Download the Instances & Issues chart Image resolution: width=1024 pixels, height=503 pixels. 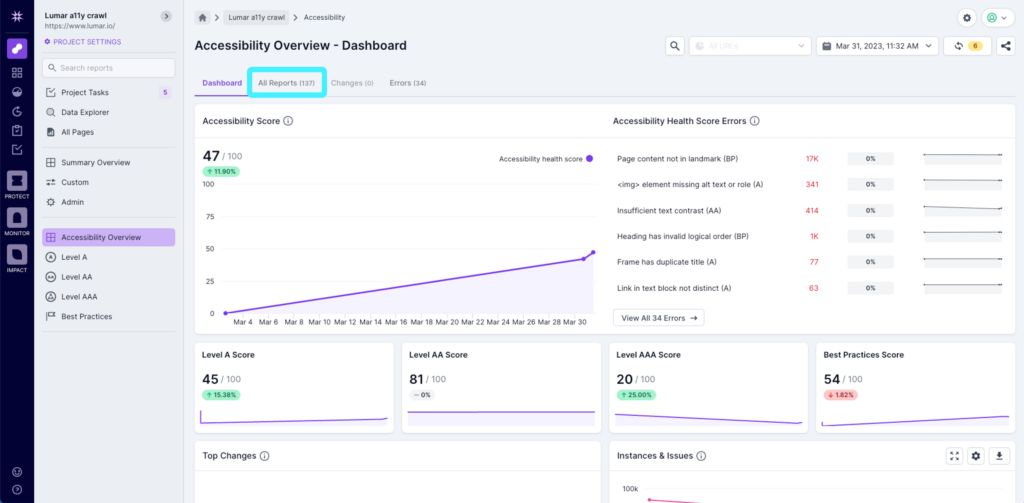999,456
